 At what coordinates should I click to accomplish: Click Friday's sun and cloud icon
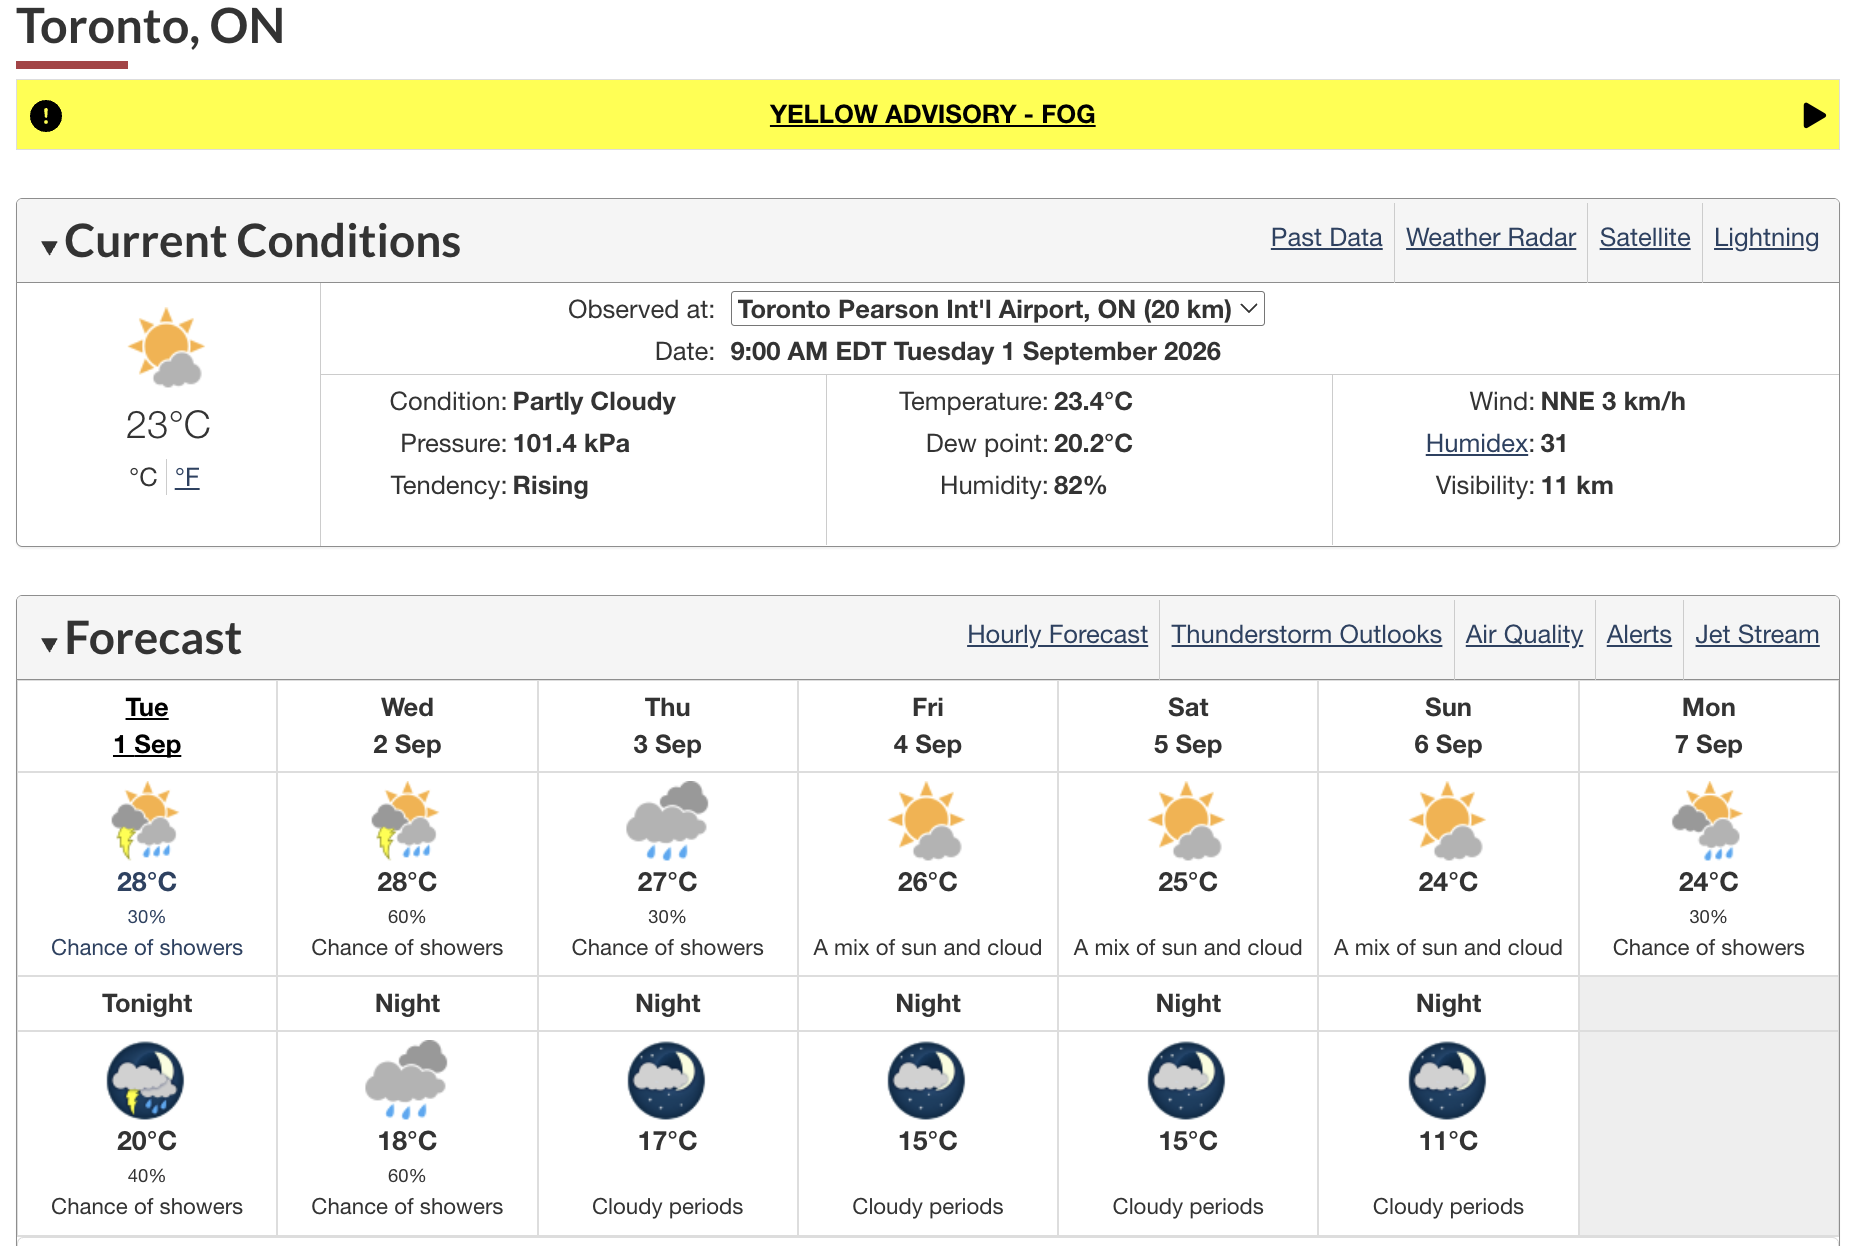tap(927, 821)
